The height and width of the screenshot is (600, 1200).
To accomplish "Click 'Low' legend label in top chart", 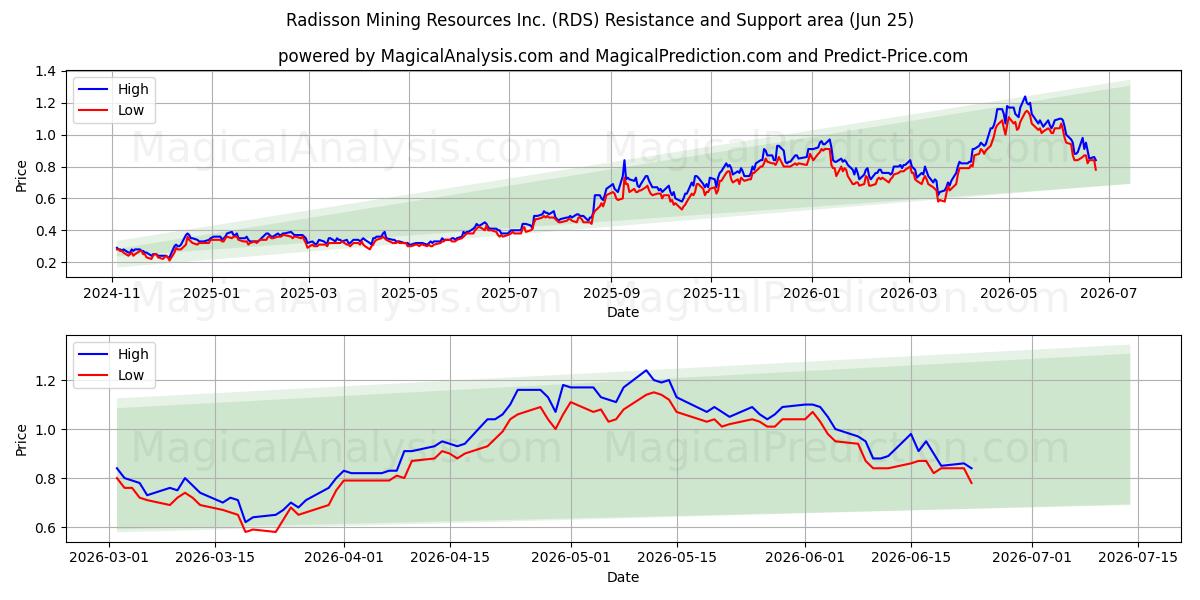I will click(x=131, y=110).
